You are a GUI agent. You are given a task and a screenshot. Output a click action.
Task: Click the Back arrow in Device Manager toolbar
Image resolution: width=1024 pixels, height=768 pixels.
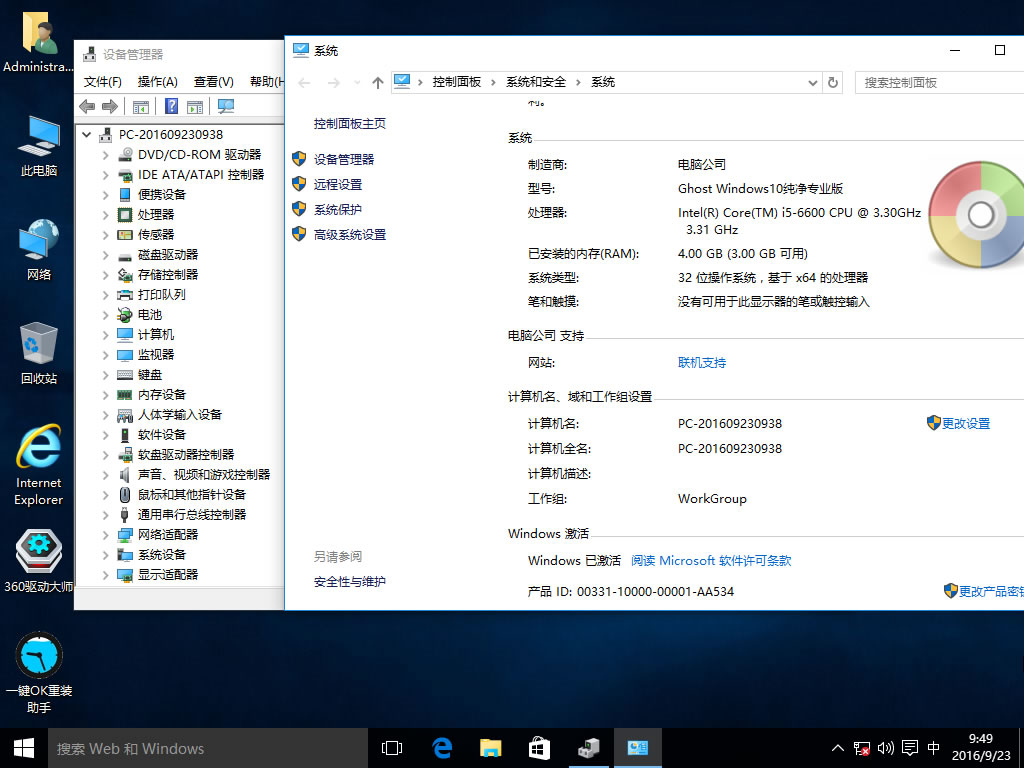point(88,107)
